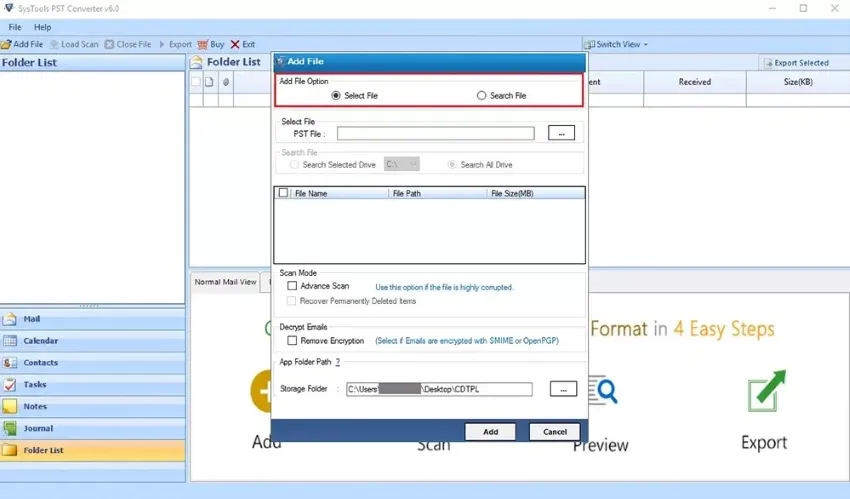Click the Add File toolbar icon
Image resolution: width=850 pixels, height=499 pixels.
coord(6,44)
